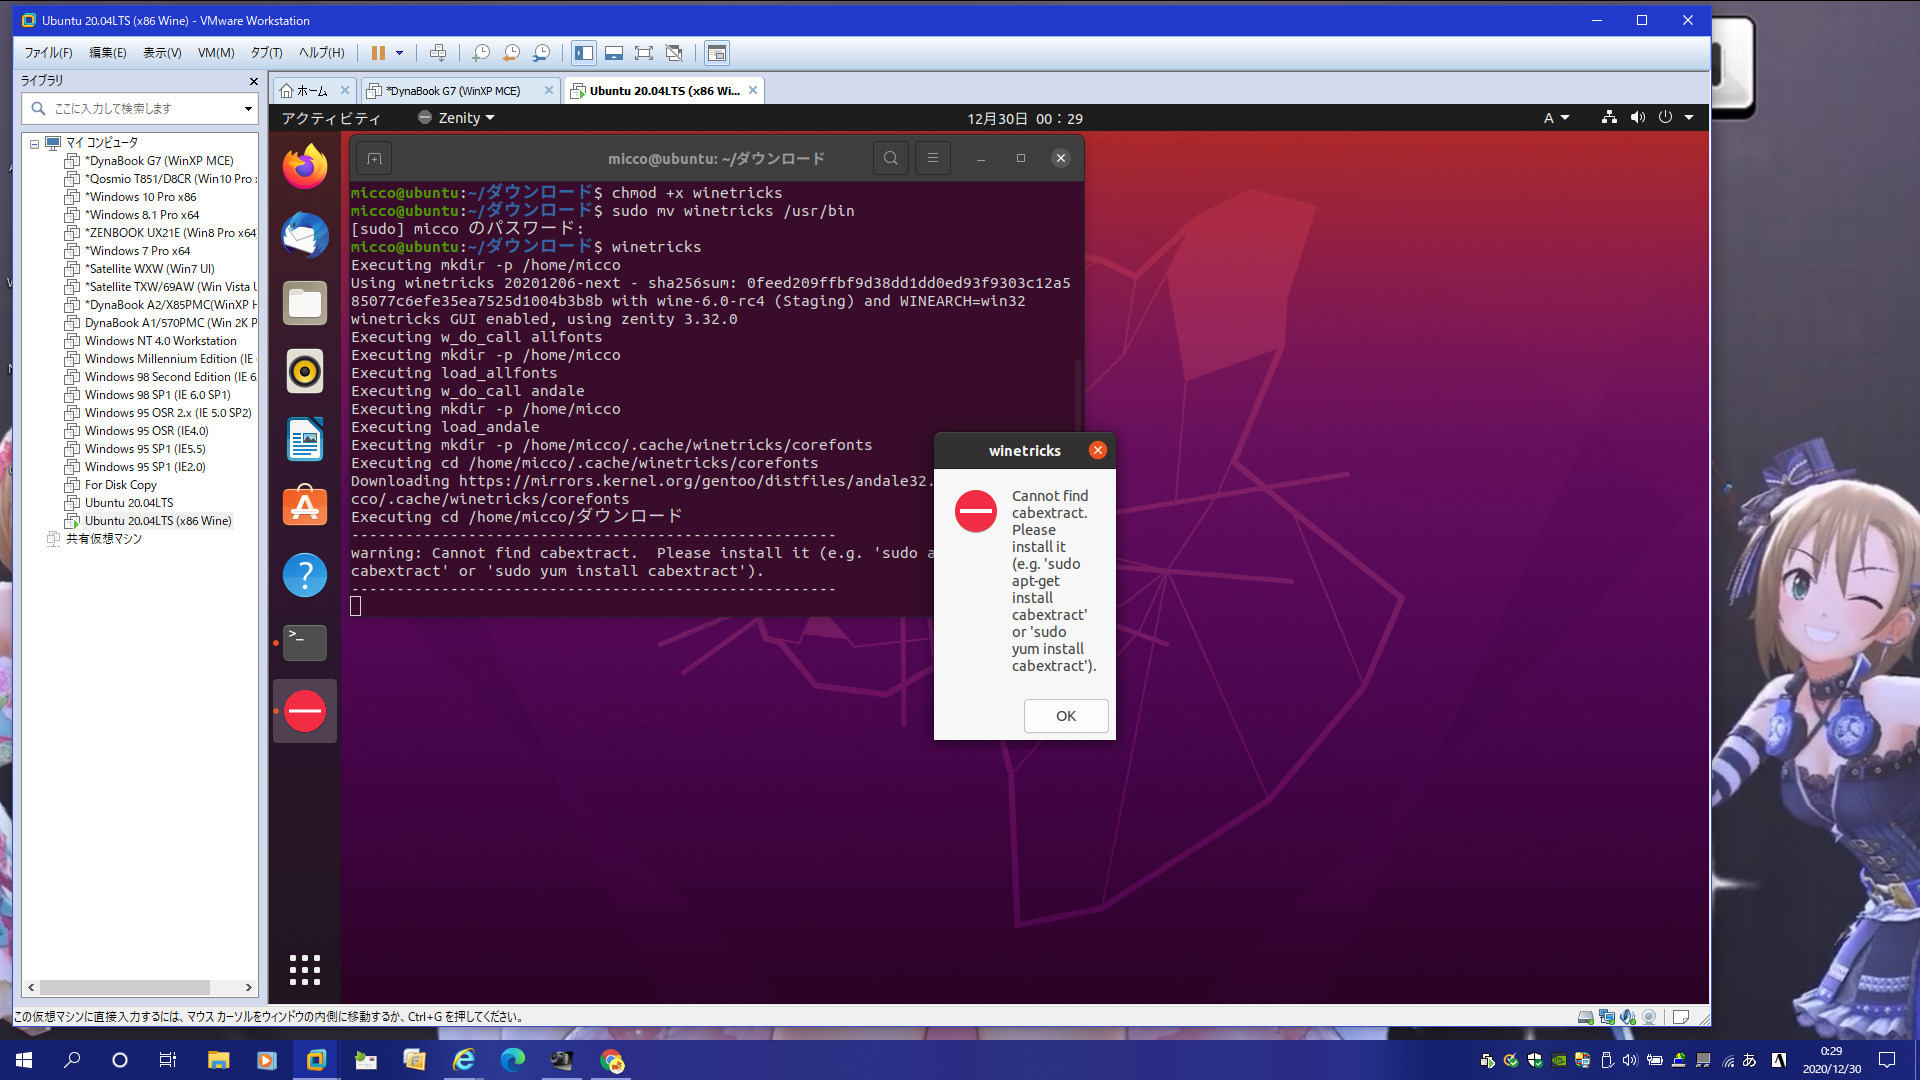Open Windows Start menu
The width and height of the screenshot is (1920, 1080).
point(24,1060)
